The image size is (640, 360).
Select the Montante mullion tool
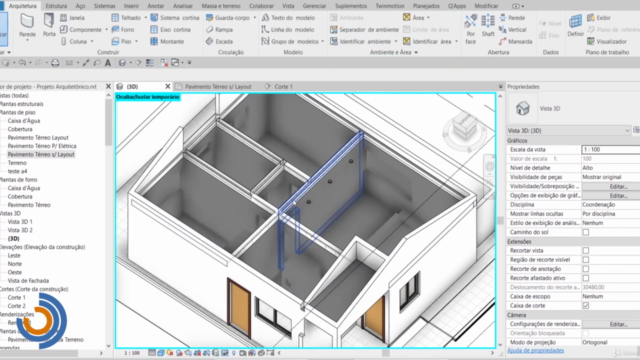coord(167,42)
